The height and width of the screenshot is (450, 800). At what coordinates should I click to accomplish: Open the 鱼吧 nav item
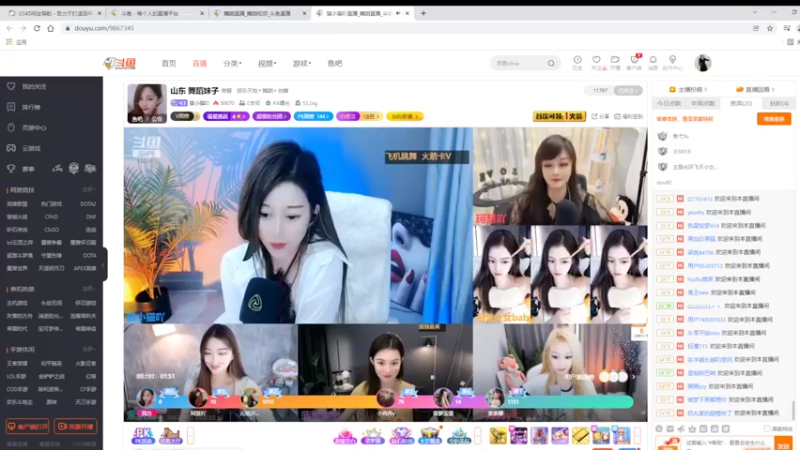335,63
